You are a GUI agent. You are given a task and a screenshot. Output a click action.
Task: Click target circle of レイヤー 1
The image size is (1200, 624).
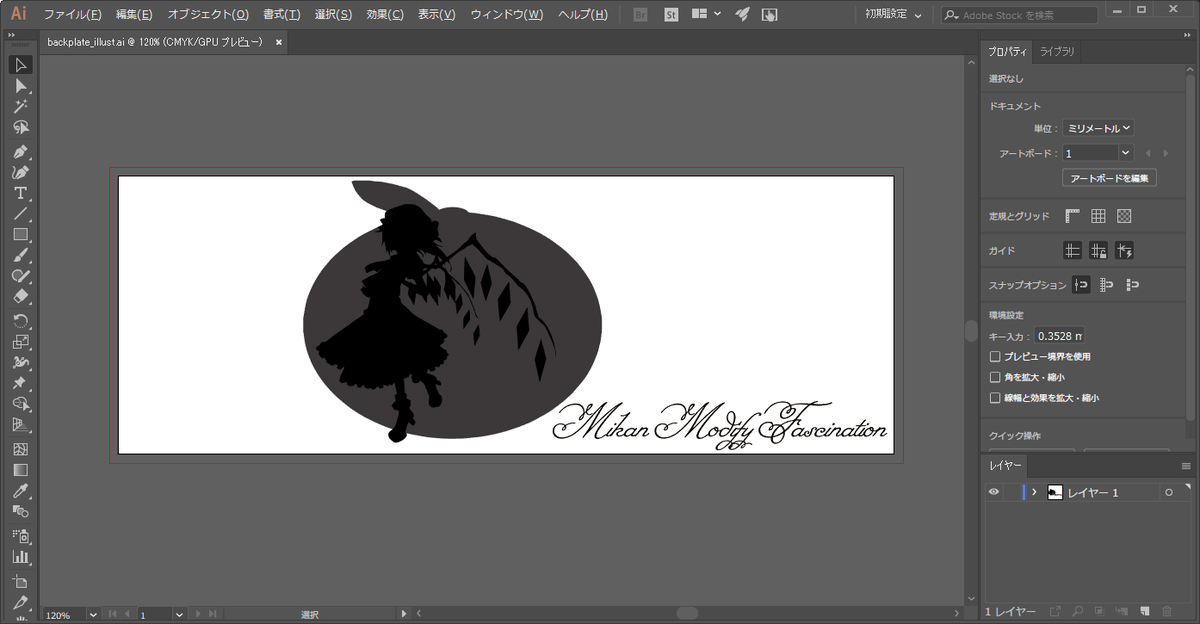[1169, 493]
